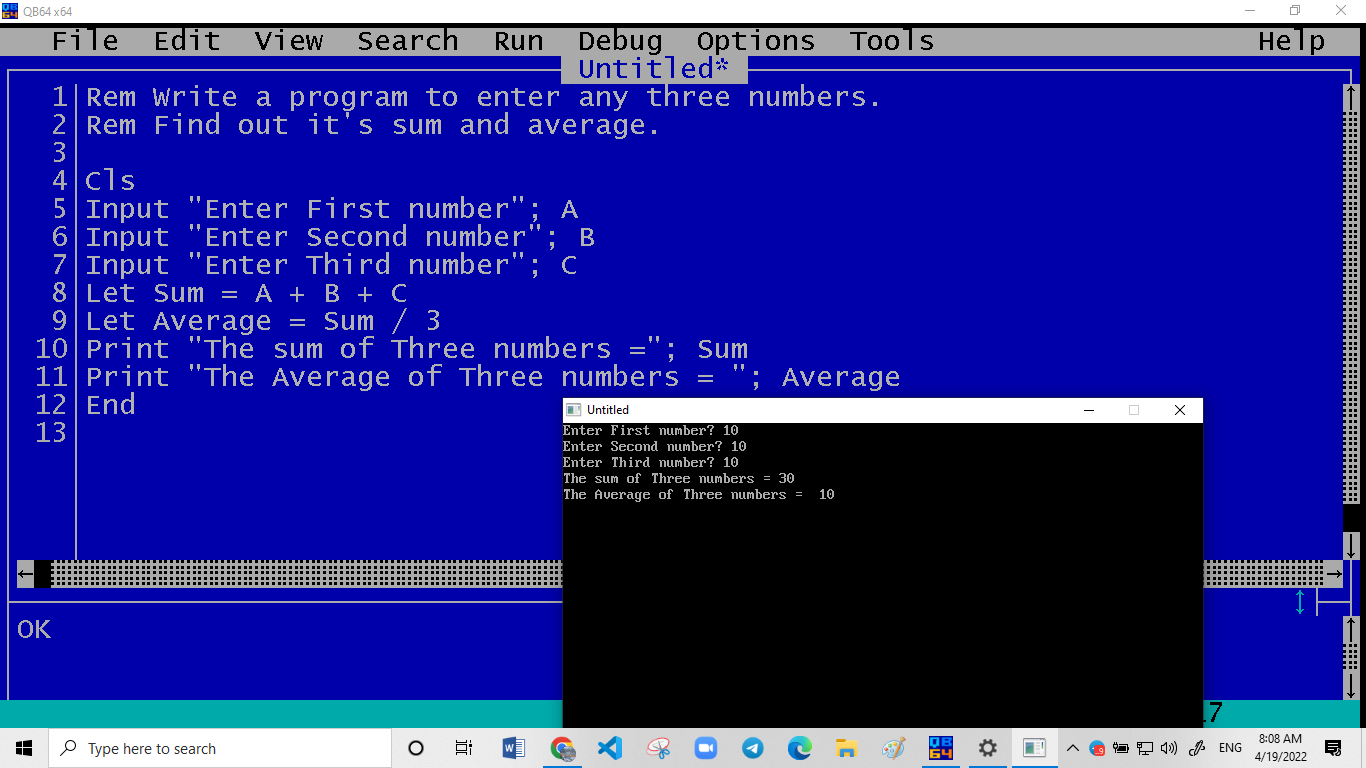Image resolution: width=1366 pixels, height=768 pixels.
Task: Click the horizontal scrollbar thumb block
Action: [x=43, y=573]
